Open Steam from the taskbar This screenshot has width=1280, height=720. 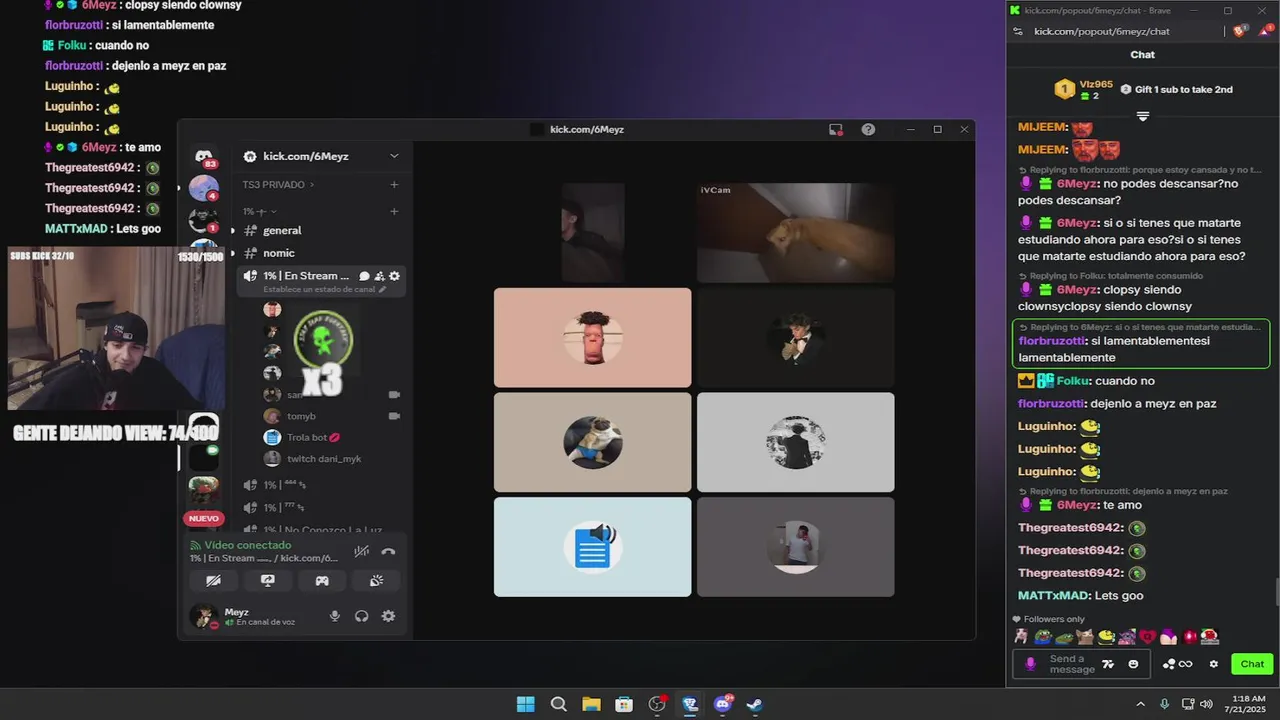(755, 704)
